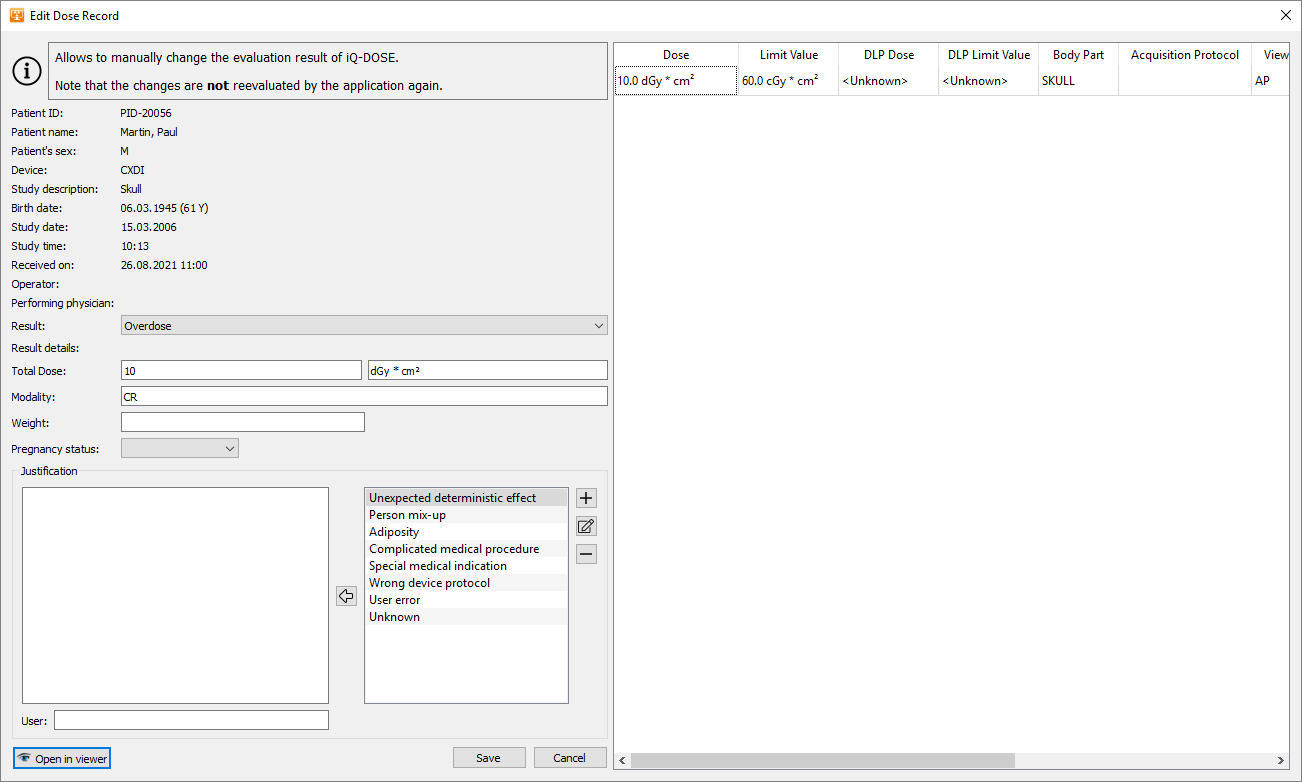The height and width of the screenshot is (782, 1302).
Task: Open the study with Open in viewer
Action: click(x=62, y=758)
